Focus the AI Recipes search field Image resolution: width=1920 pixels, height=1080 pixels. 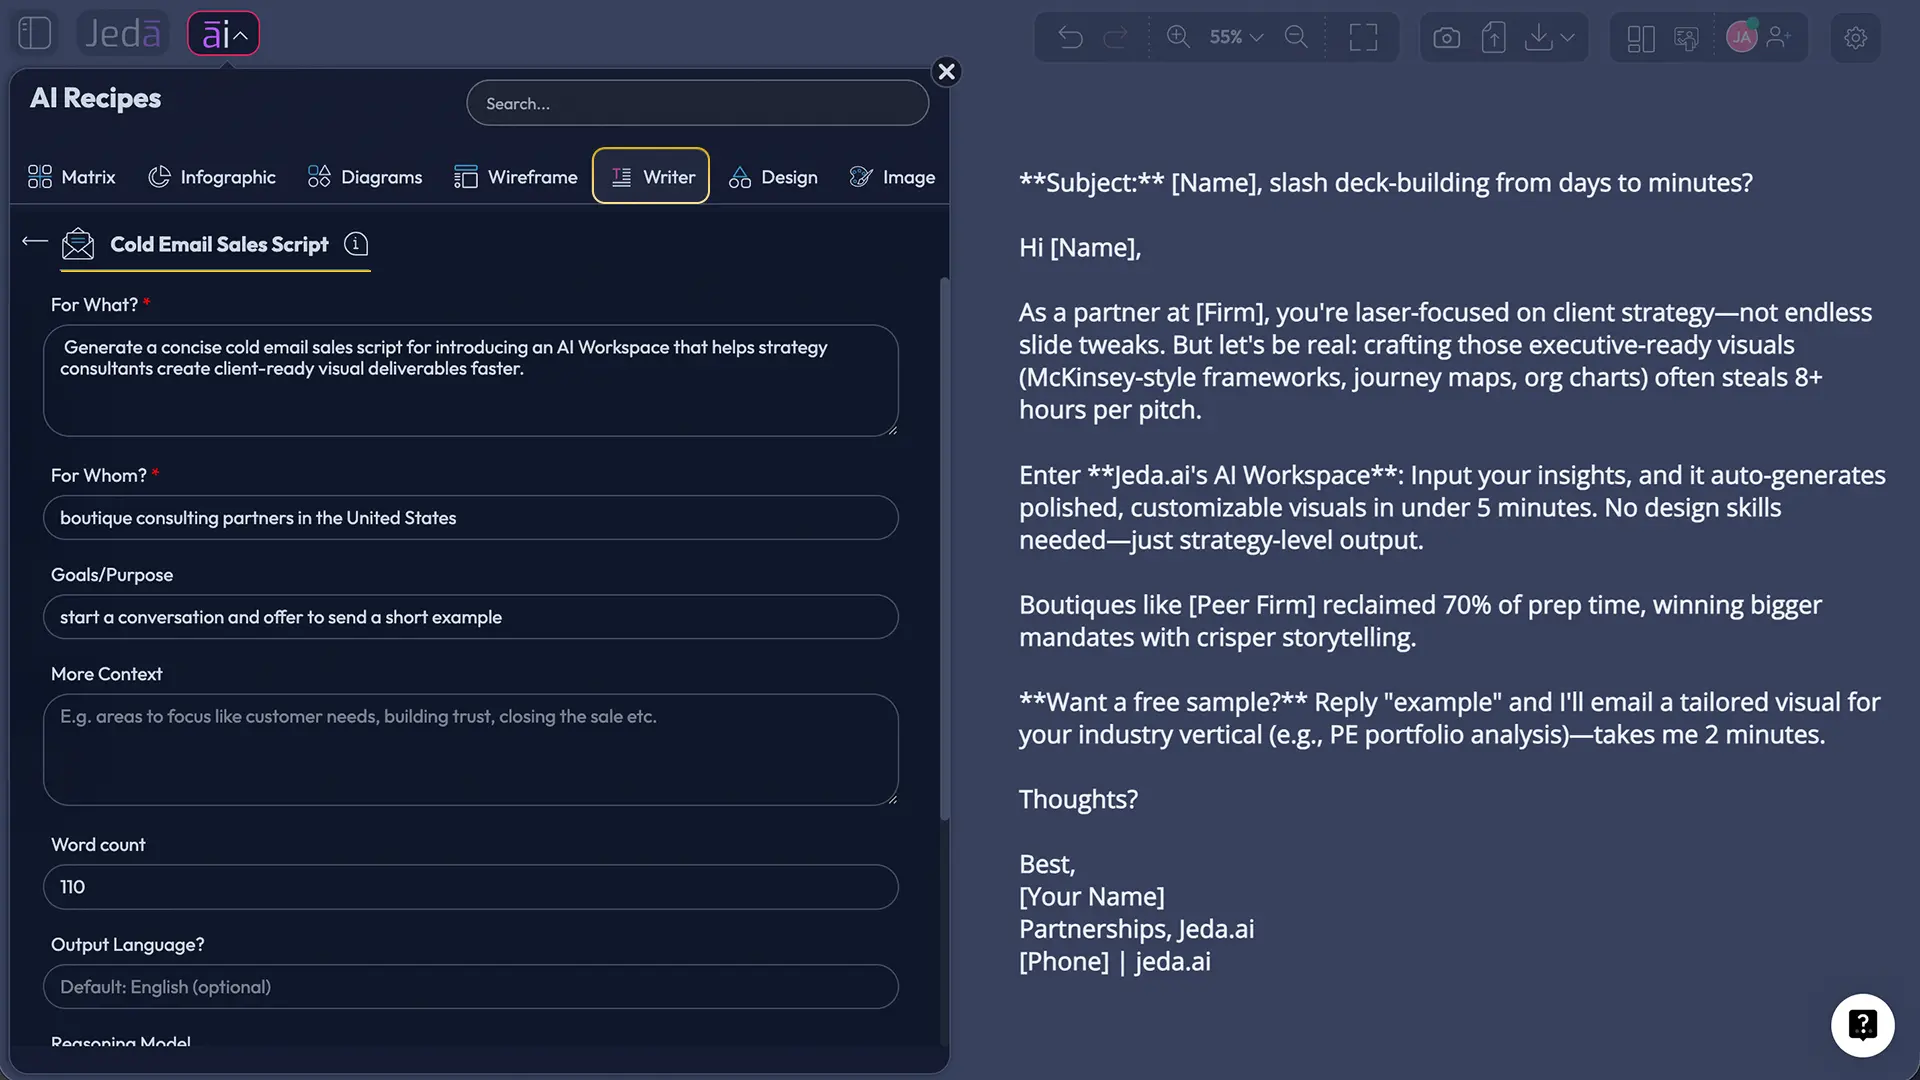(697, 103)
